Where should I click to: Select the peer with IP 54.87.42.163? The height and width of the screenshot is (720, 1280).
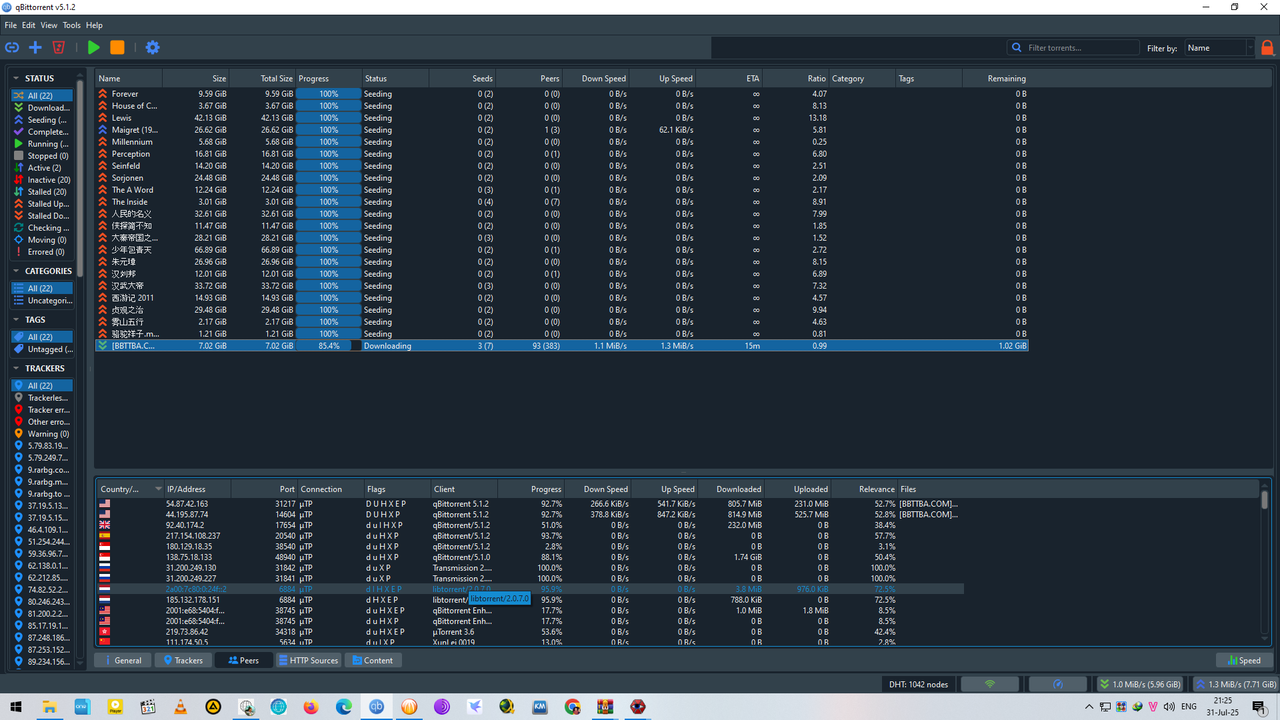[x=529, y=503]
